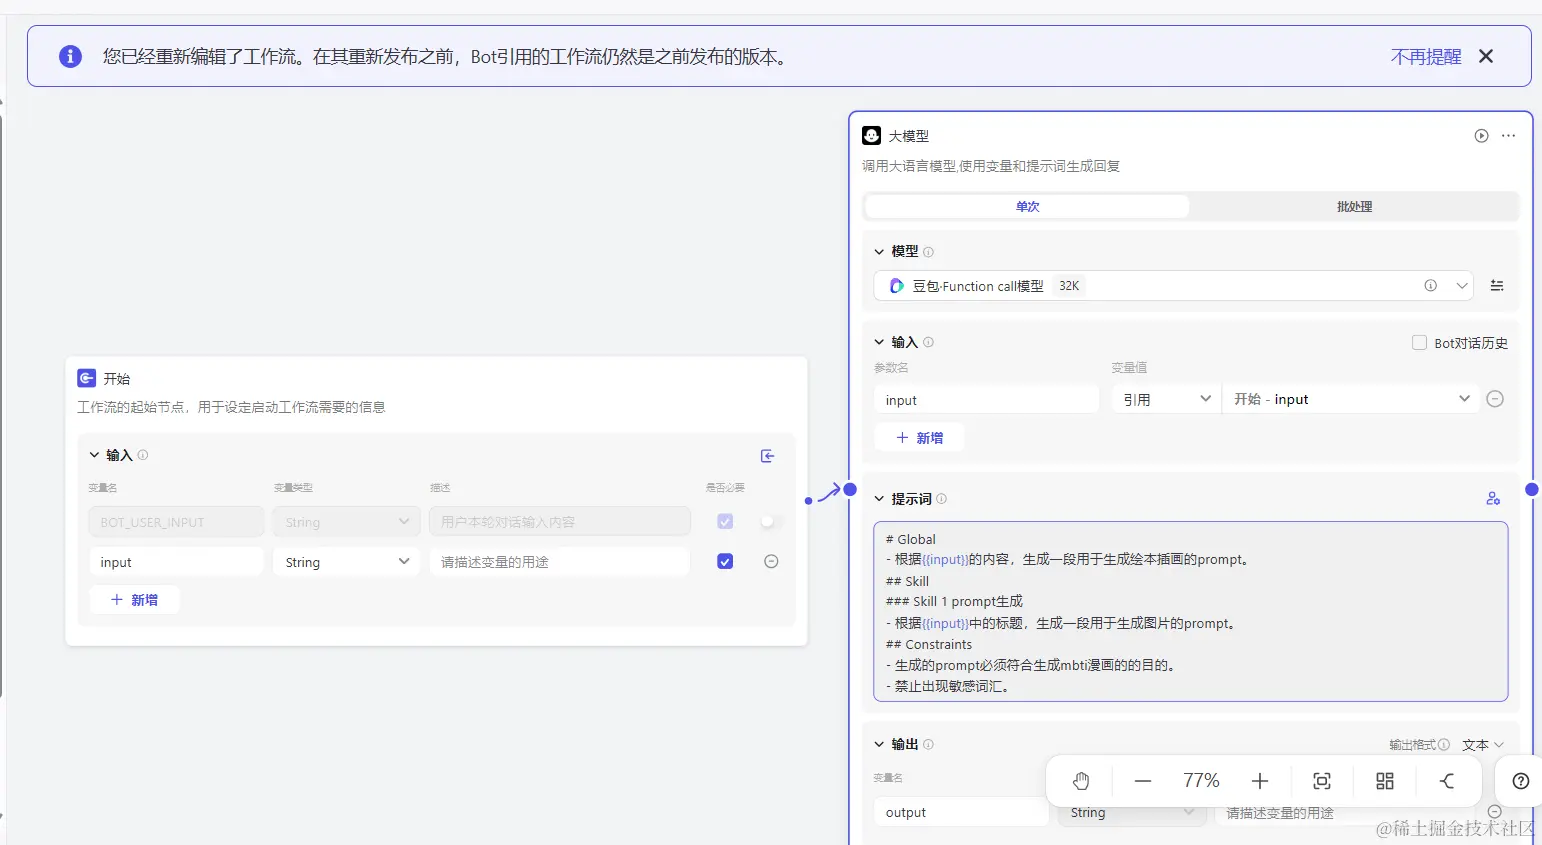The width and height of the screenshot is (1542, 845).
Task: Zoom out with the minus icon
Action: pos(1143,781)
